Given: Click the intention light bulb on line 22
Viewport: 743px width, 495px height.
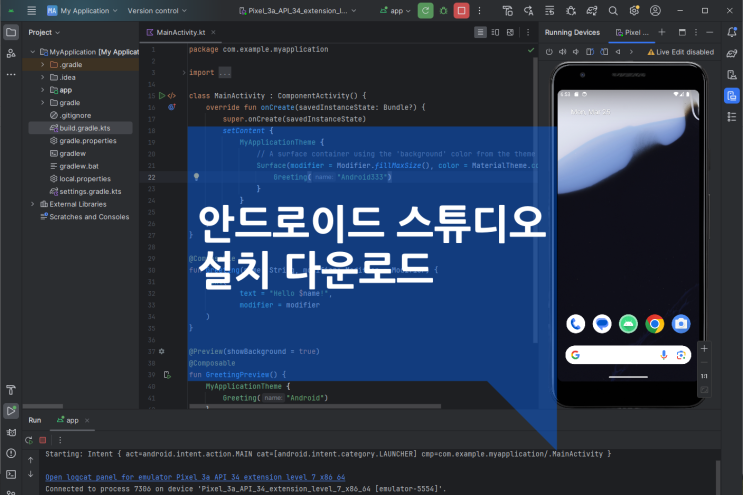Looking at the screenshot, I should (196, 177).
